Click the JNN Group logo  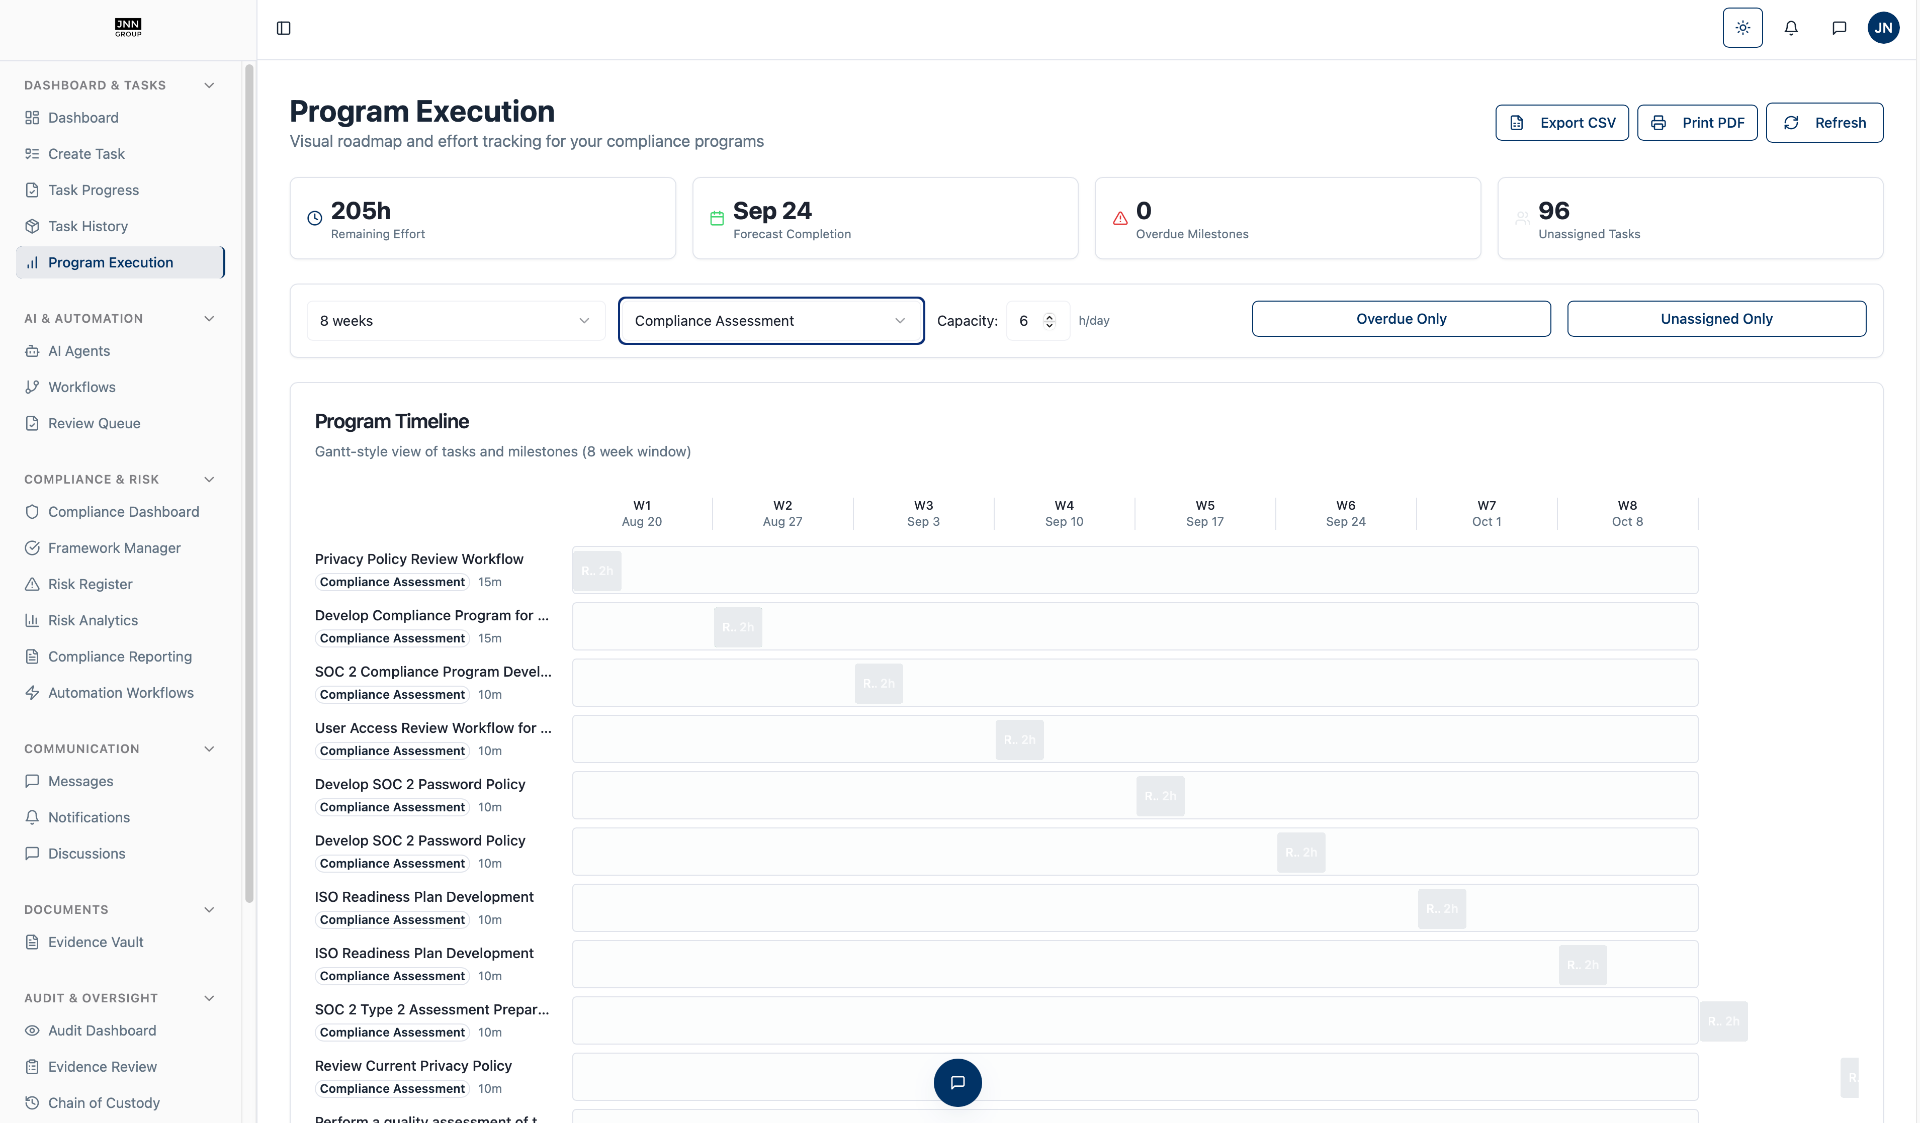[x=128, y=27]
